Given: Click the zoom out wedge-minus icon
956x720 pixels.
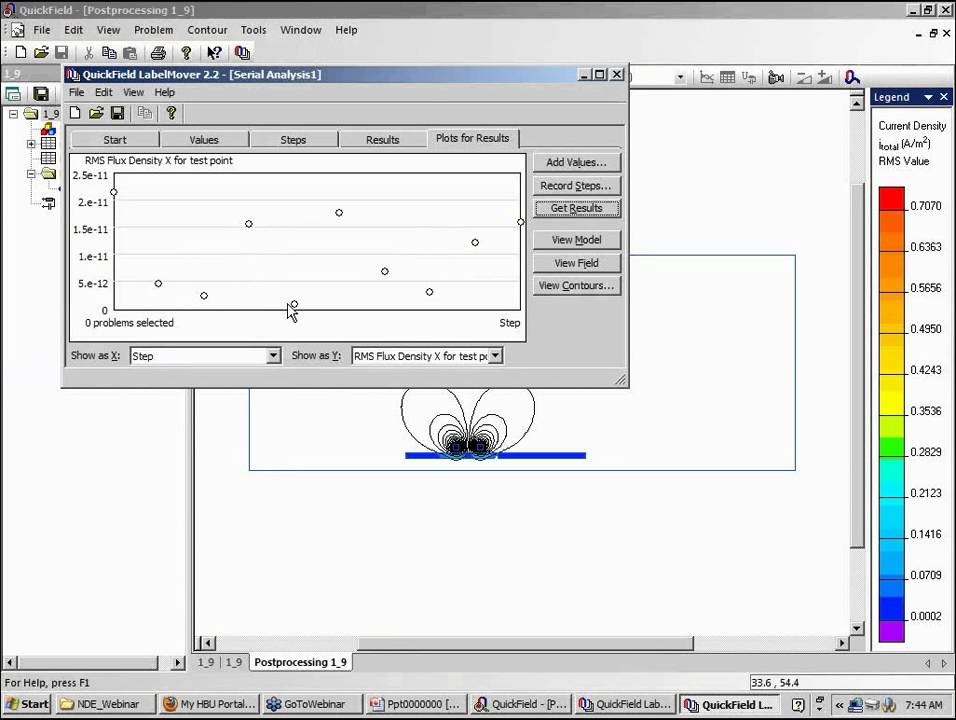Looking at the screenshot, I should tap(804, 77).
